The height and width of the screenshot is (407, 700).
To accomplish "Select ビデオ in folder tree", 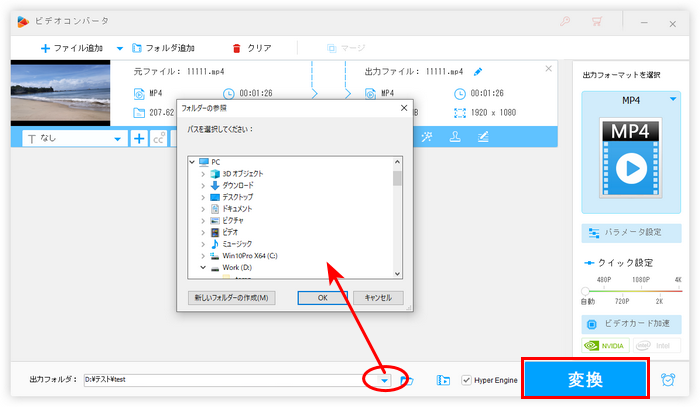I will coord(230,232).
